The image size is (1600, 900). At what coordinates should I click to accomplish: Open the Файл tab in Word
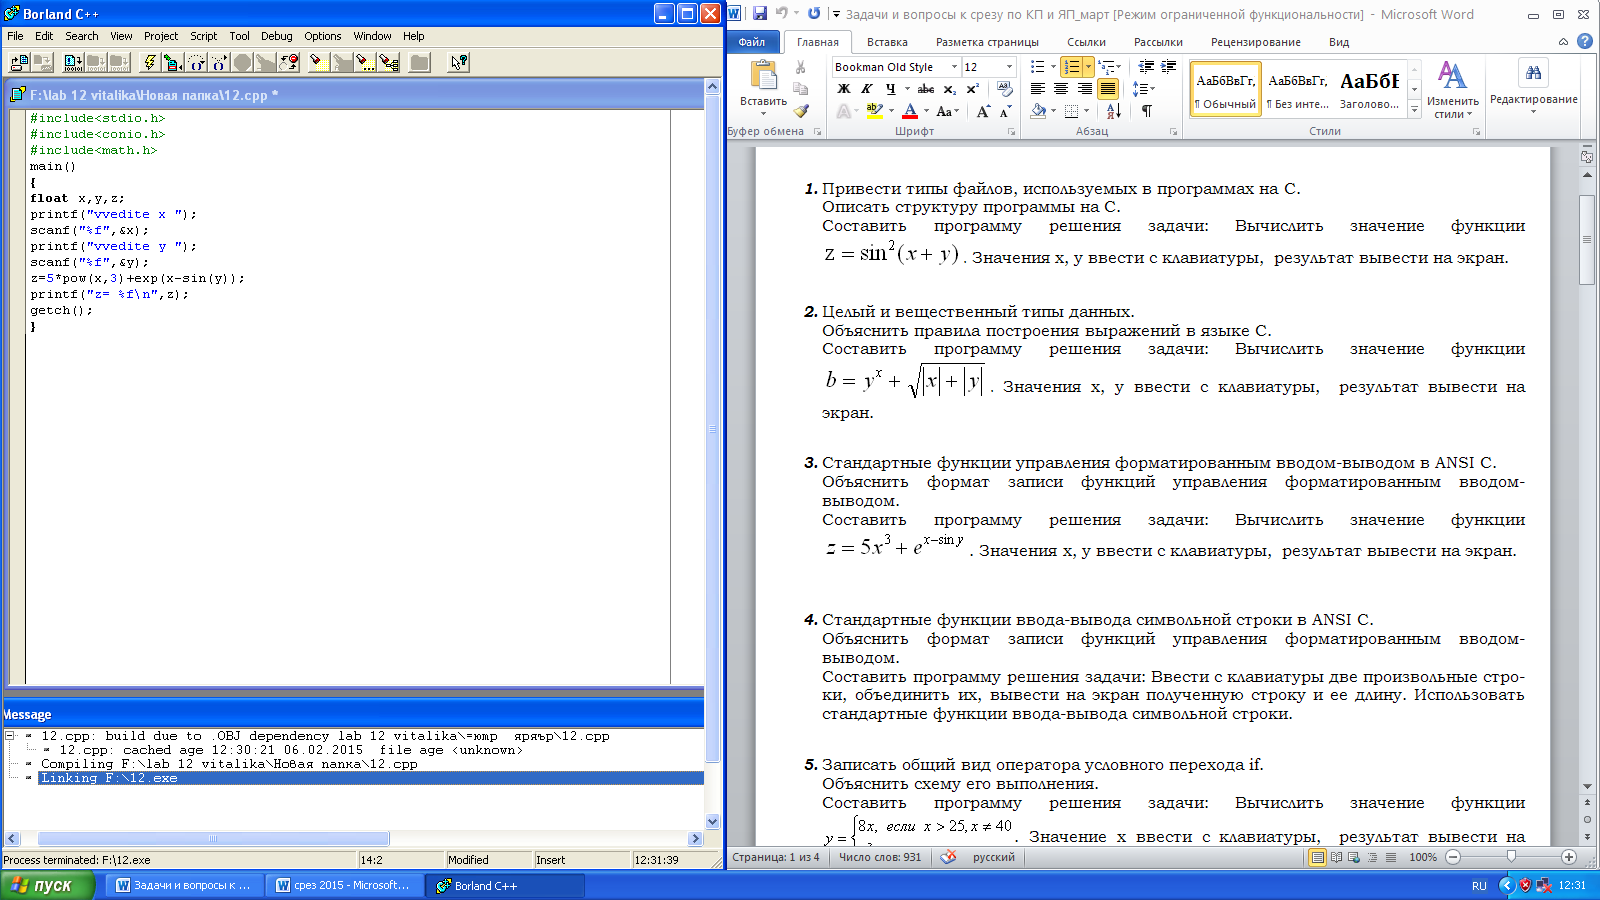[752, 42]
